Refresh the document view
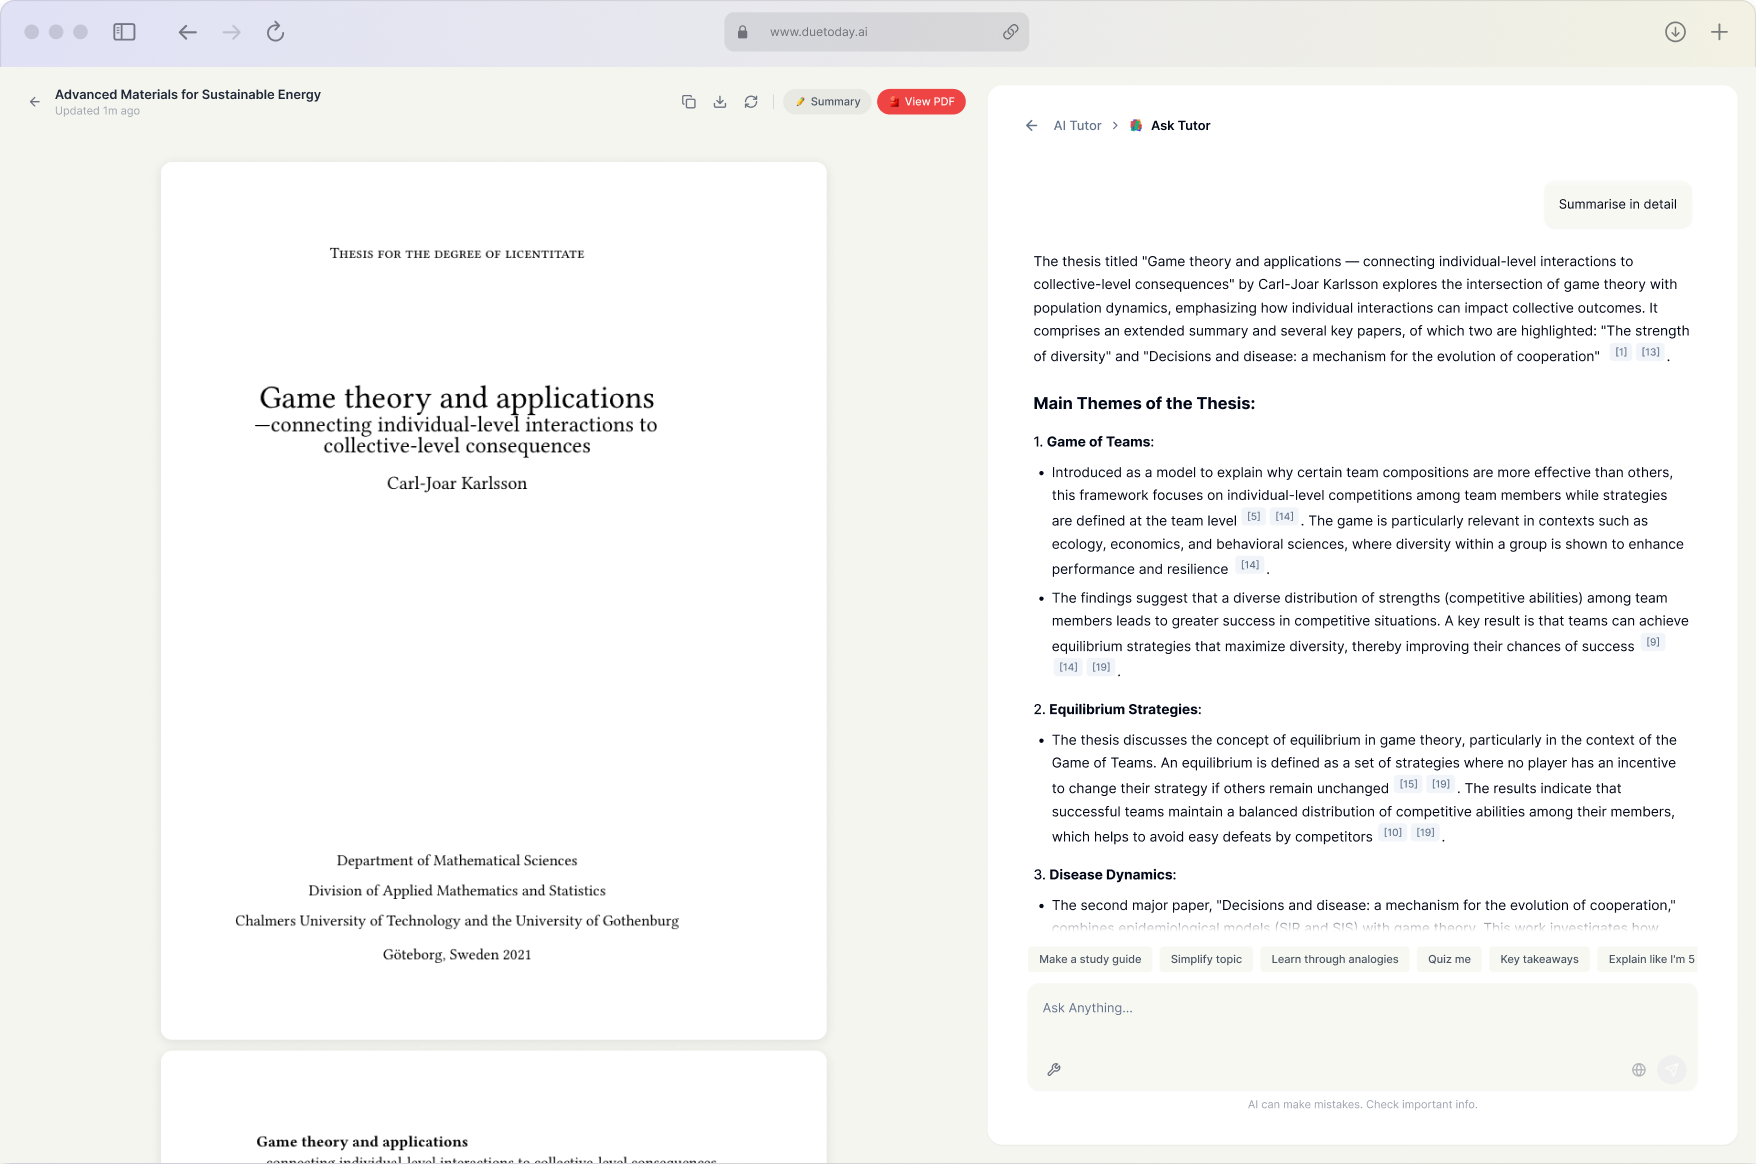This screenshot has width=1756, height=1164. (x=752, y=101)
